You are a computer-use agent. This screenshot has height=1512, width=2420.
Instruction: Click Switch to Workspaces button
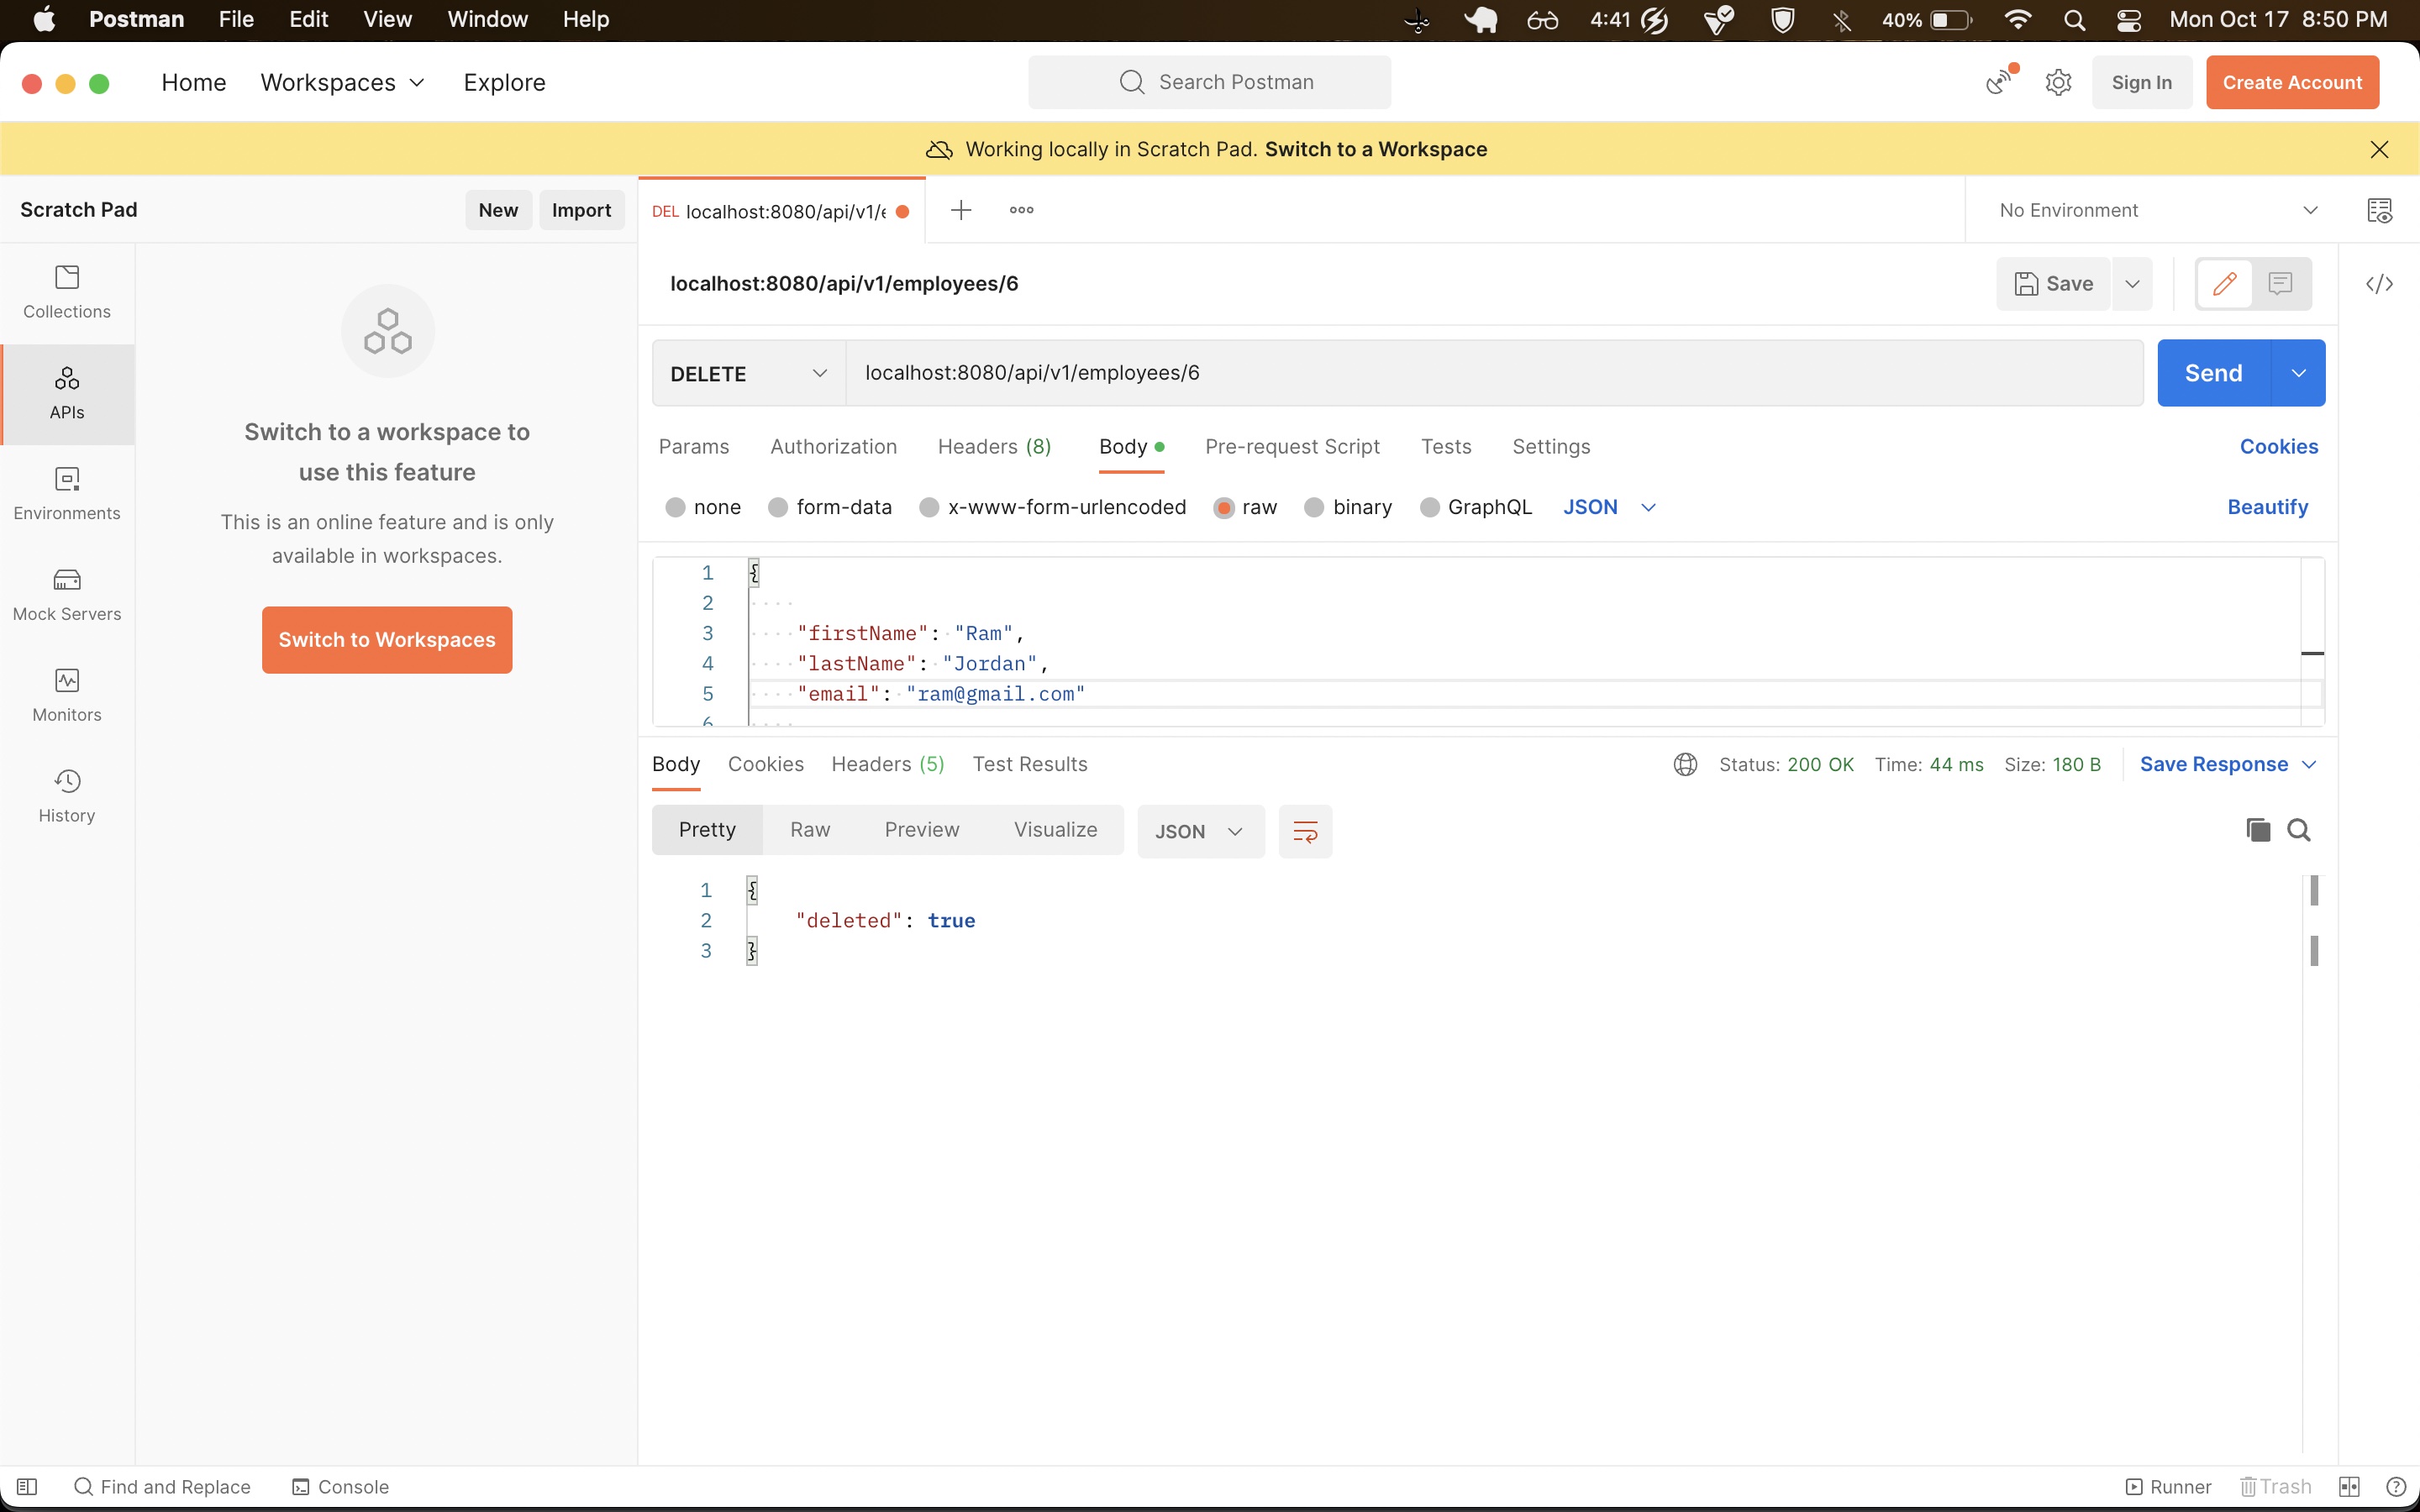click(x=386, y=639)
